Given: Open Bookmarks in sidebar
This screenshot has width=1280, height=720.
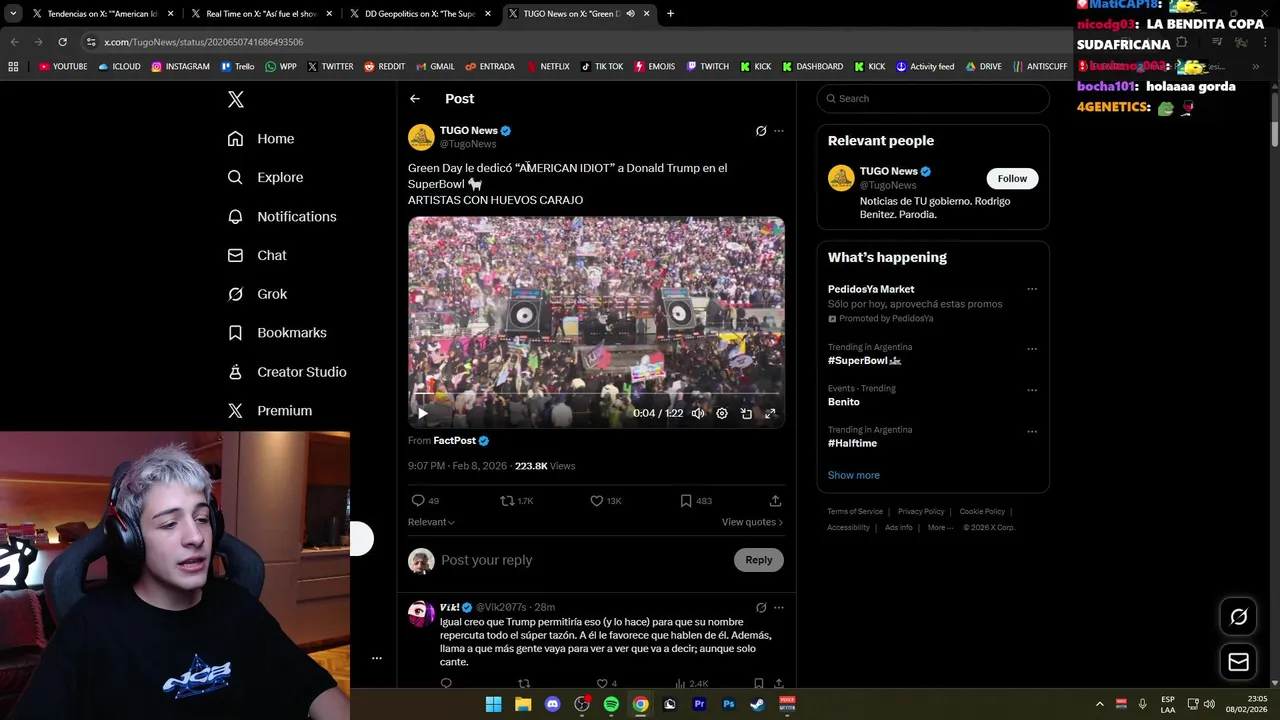Looking at the screenshot, I should coord(277,333).
